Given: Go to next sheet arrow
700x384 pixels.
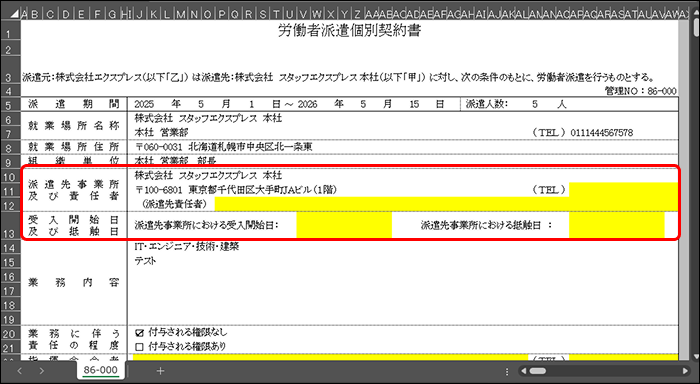Looking at the screenshot, I should point(42,371).
